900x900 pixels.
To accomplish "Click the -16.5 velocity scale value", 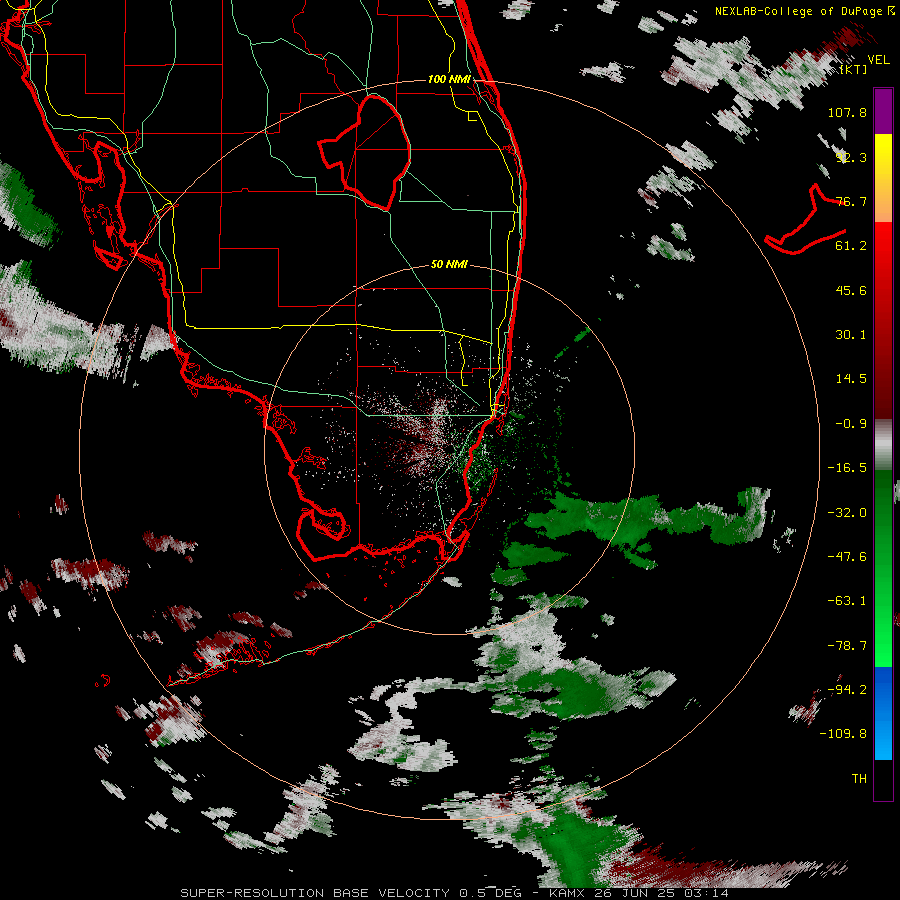I will pos(847,468).
